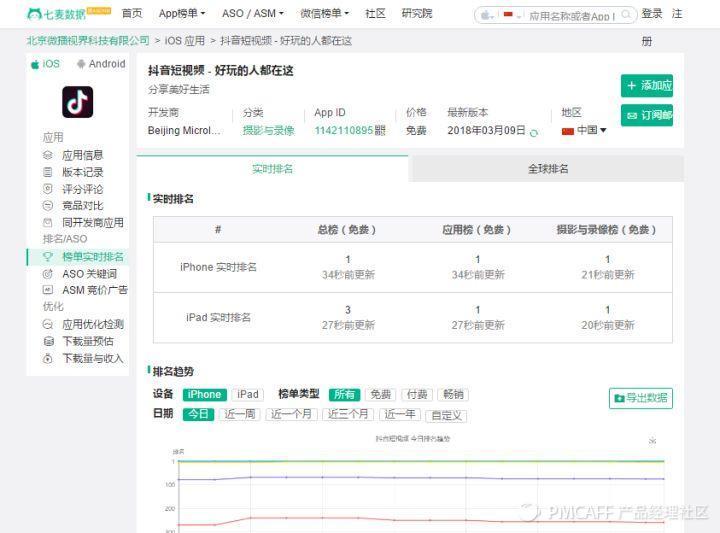
Task: Click the Qimai Data logo
Action: 69,14
